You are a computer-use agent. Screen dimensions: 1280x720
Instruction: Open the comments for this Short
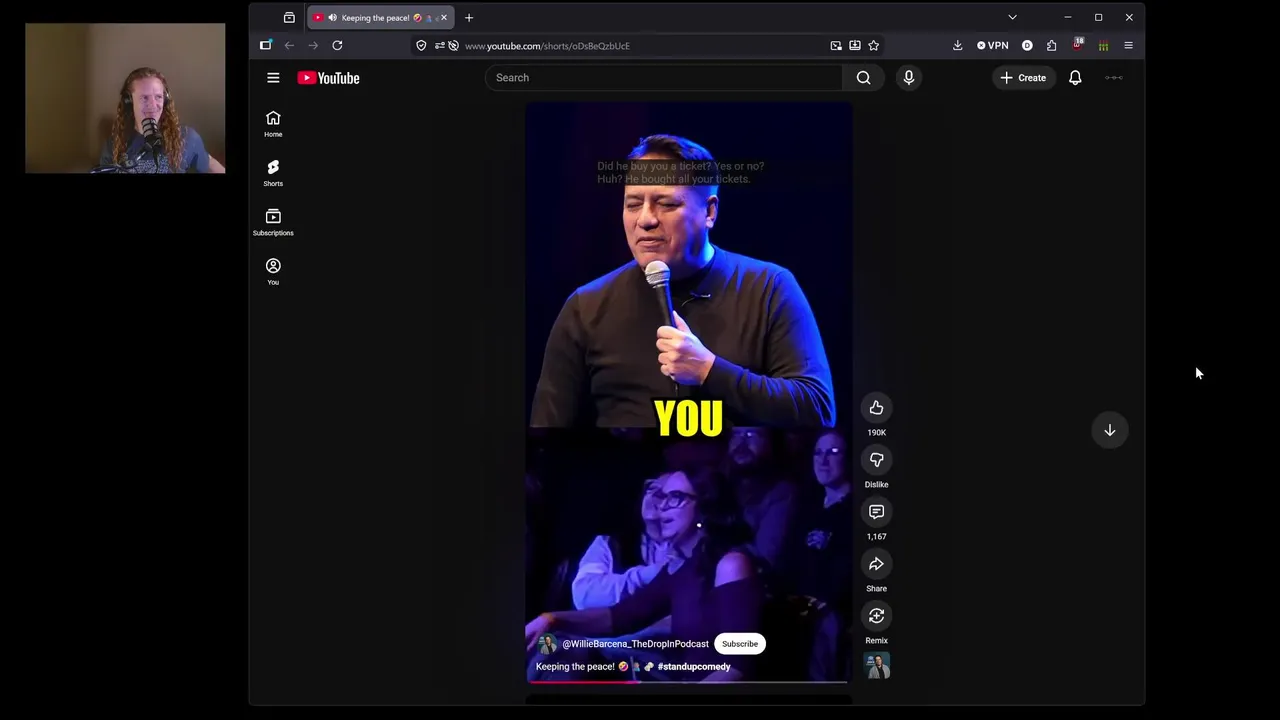876,512
